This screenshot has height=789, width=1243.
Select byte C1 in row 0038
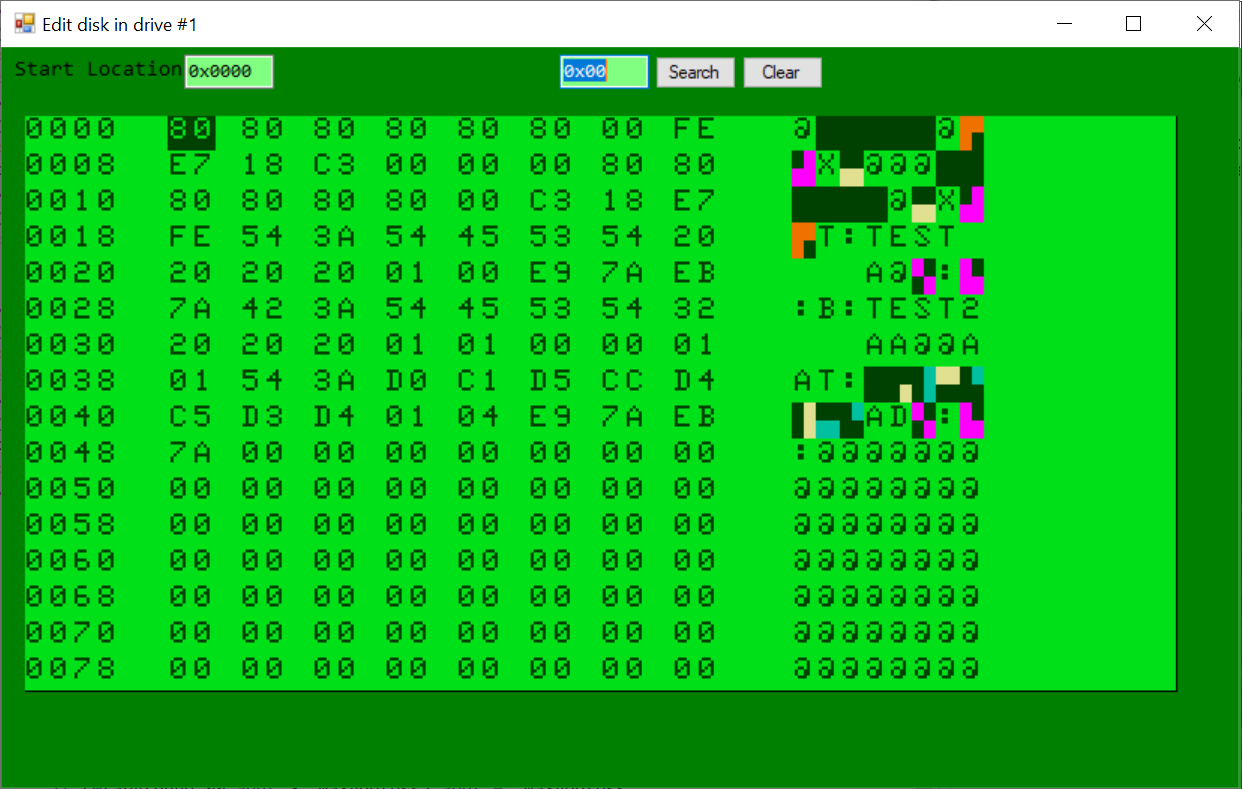479,381
